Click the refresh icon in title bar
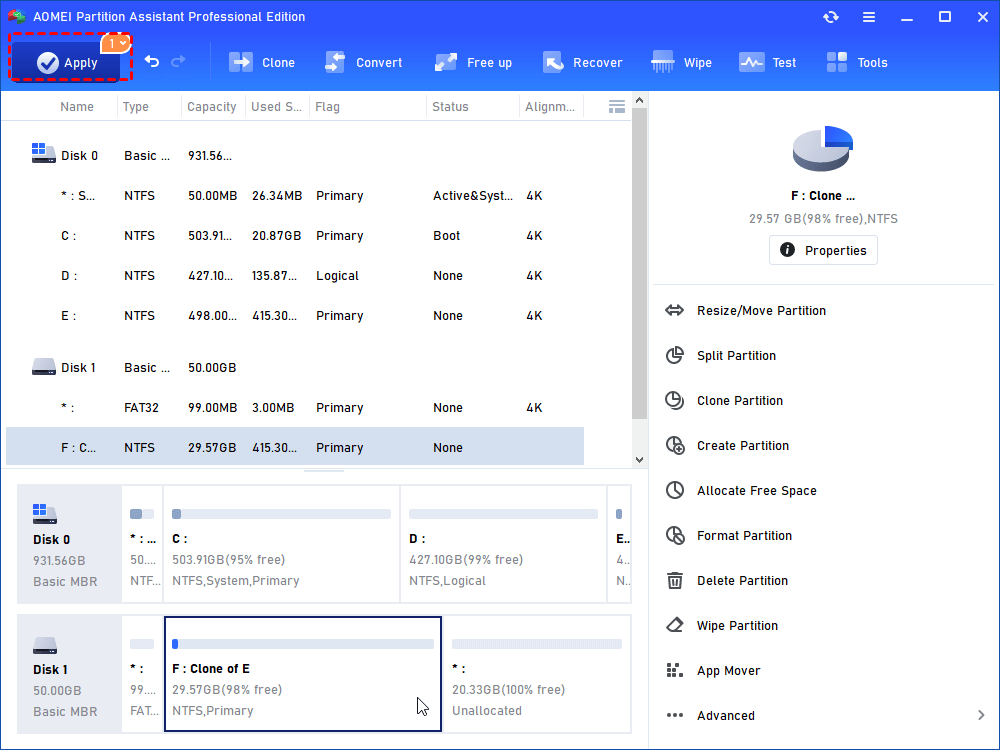 tap(830, 17)
